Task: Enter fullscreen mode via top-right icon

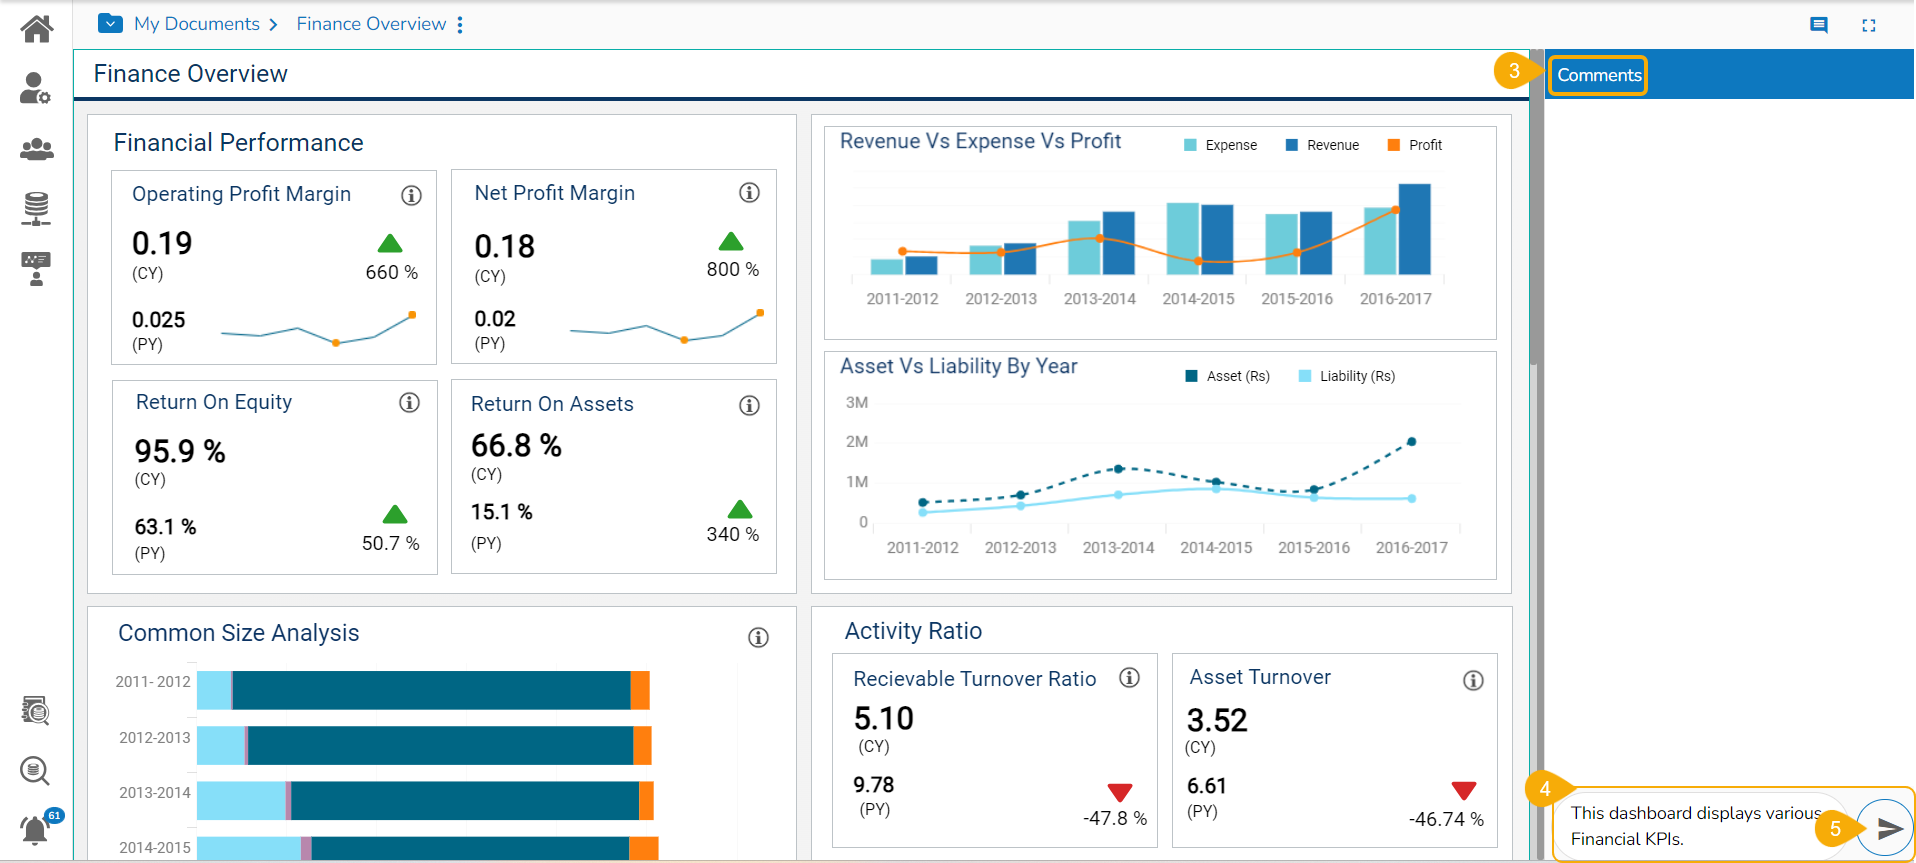Action: tap(1869, 25)
